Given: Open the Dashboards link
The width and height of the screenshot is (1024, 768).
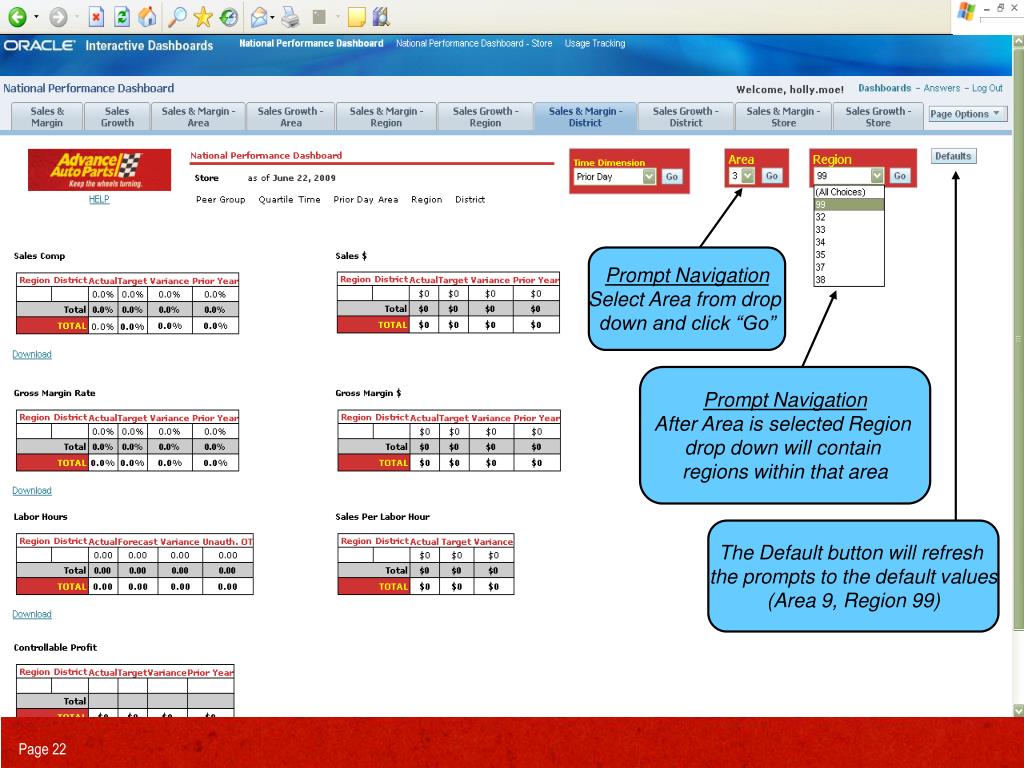Looking at the screenshot, I should 884,88.
